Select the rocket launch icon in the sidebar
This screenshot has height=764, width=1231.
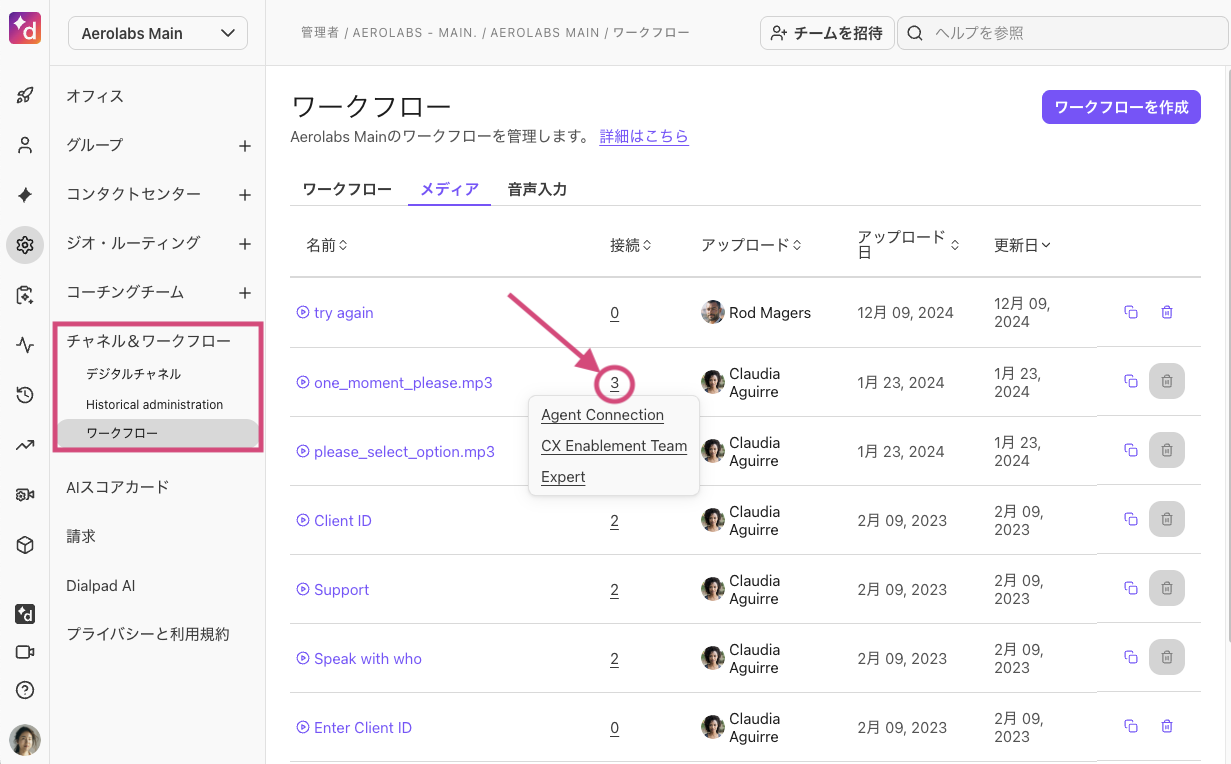click(25, 95)
